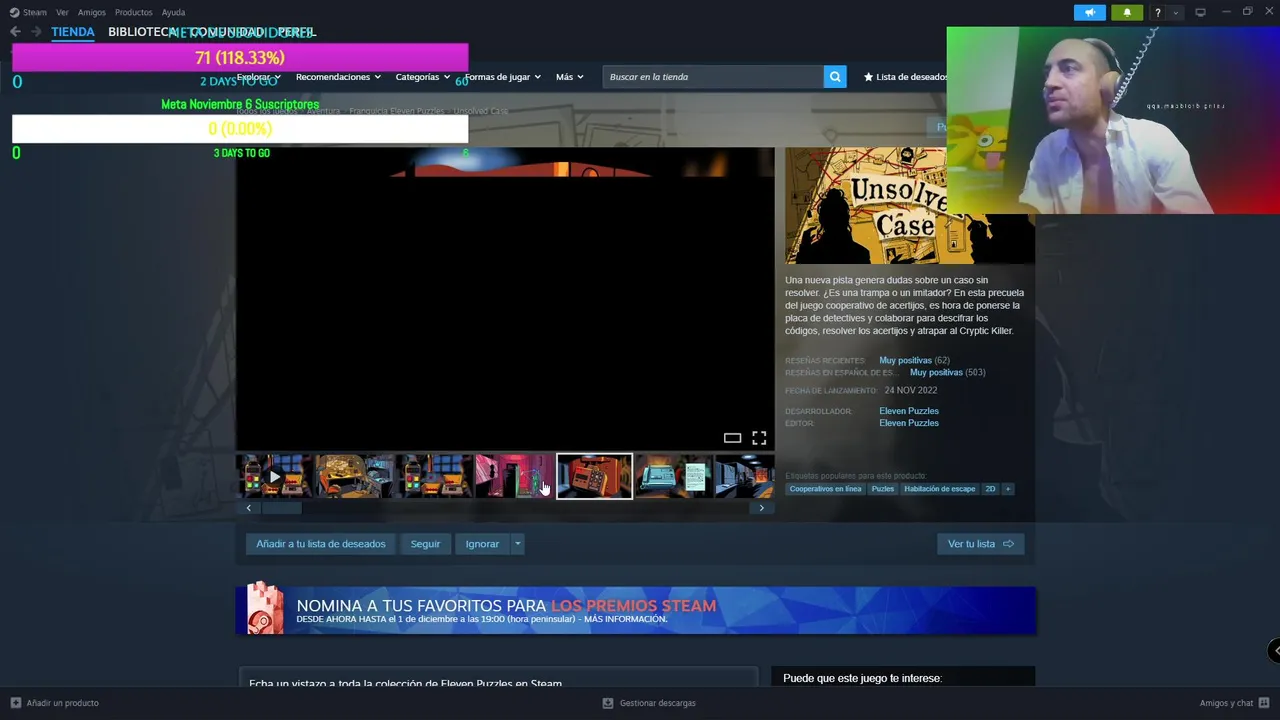Click Añadir un producto plus icon

[x=16, y=703]
